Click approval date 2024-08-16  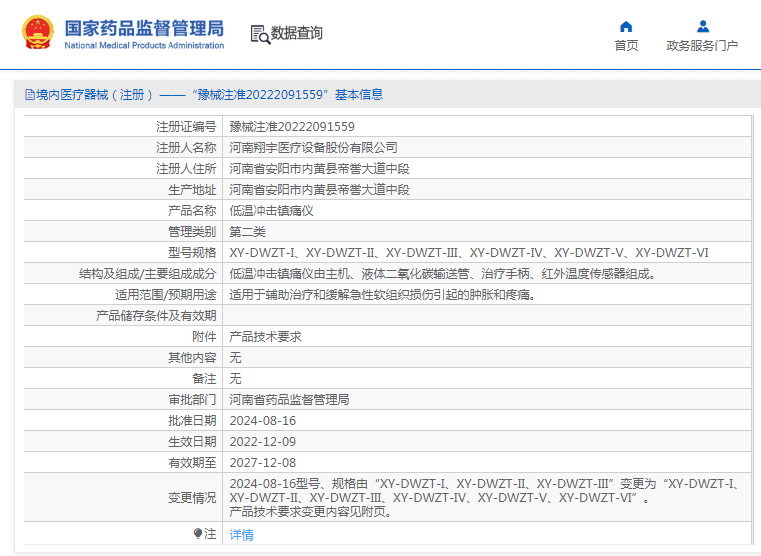click(263, 421)
